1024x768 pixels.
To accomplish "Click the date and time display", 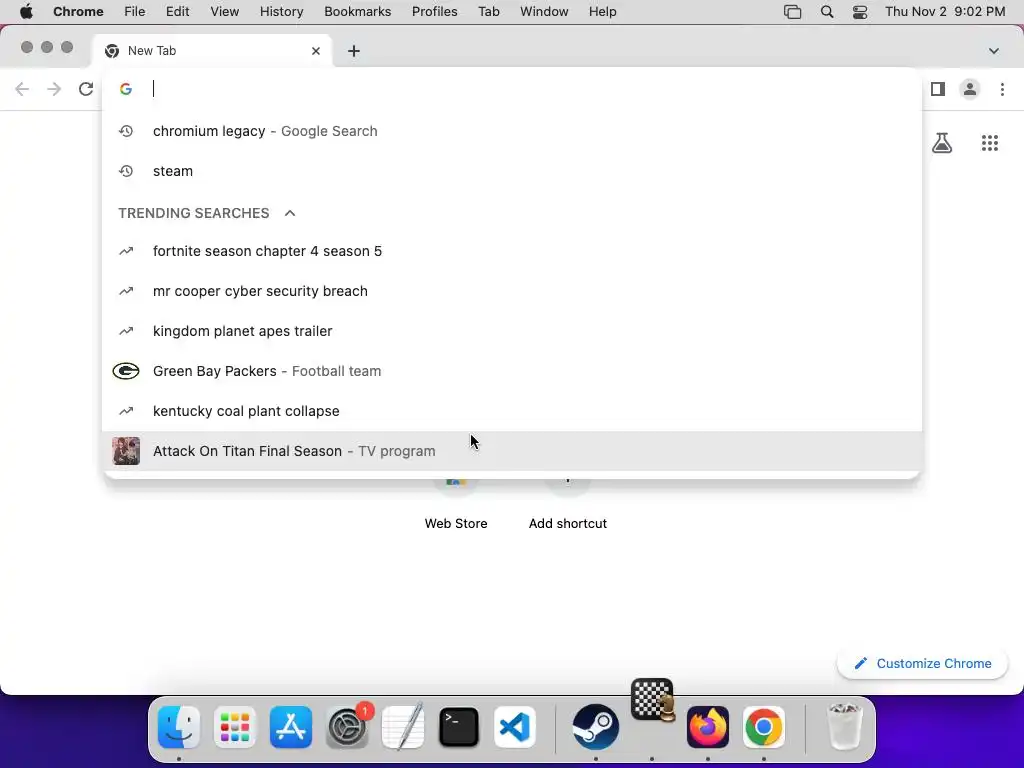I will pyautogui.click(x=945, y=12).
